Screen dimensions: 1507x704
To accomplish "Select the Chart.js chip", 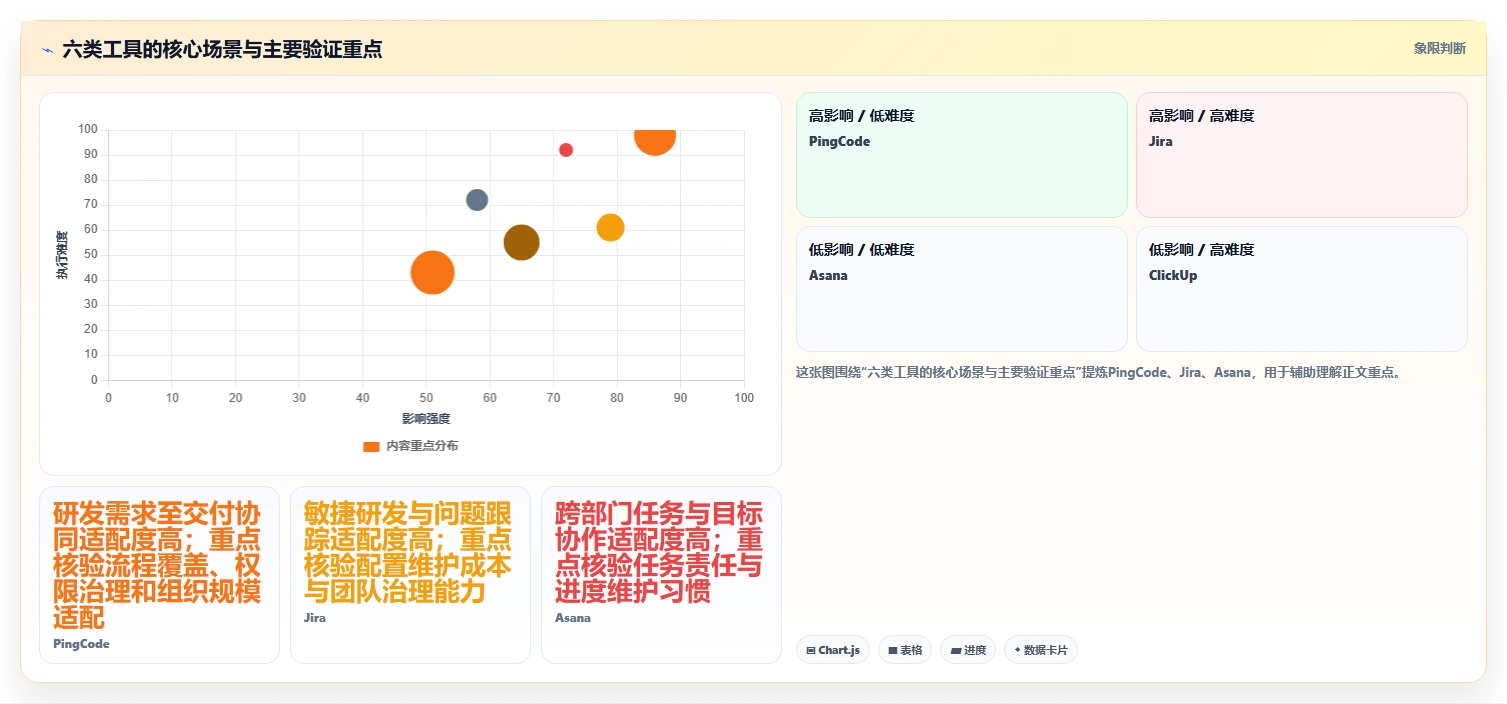I will (x=833, y=650).
